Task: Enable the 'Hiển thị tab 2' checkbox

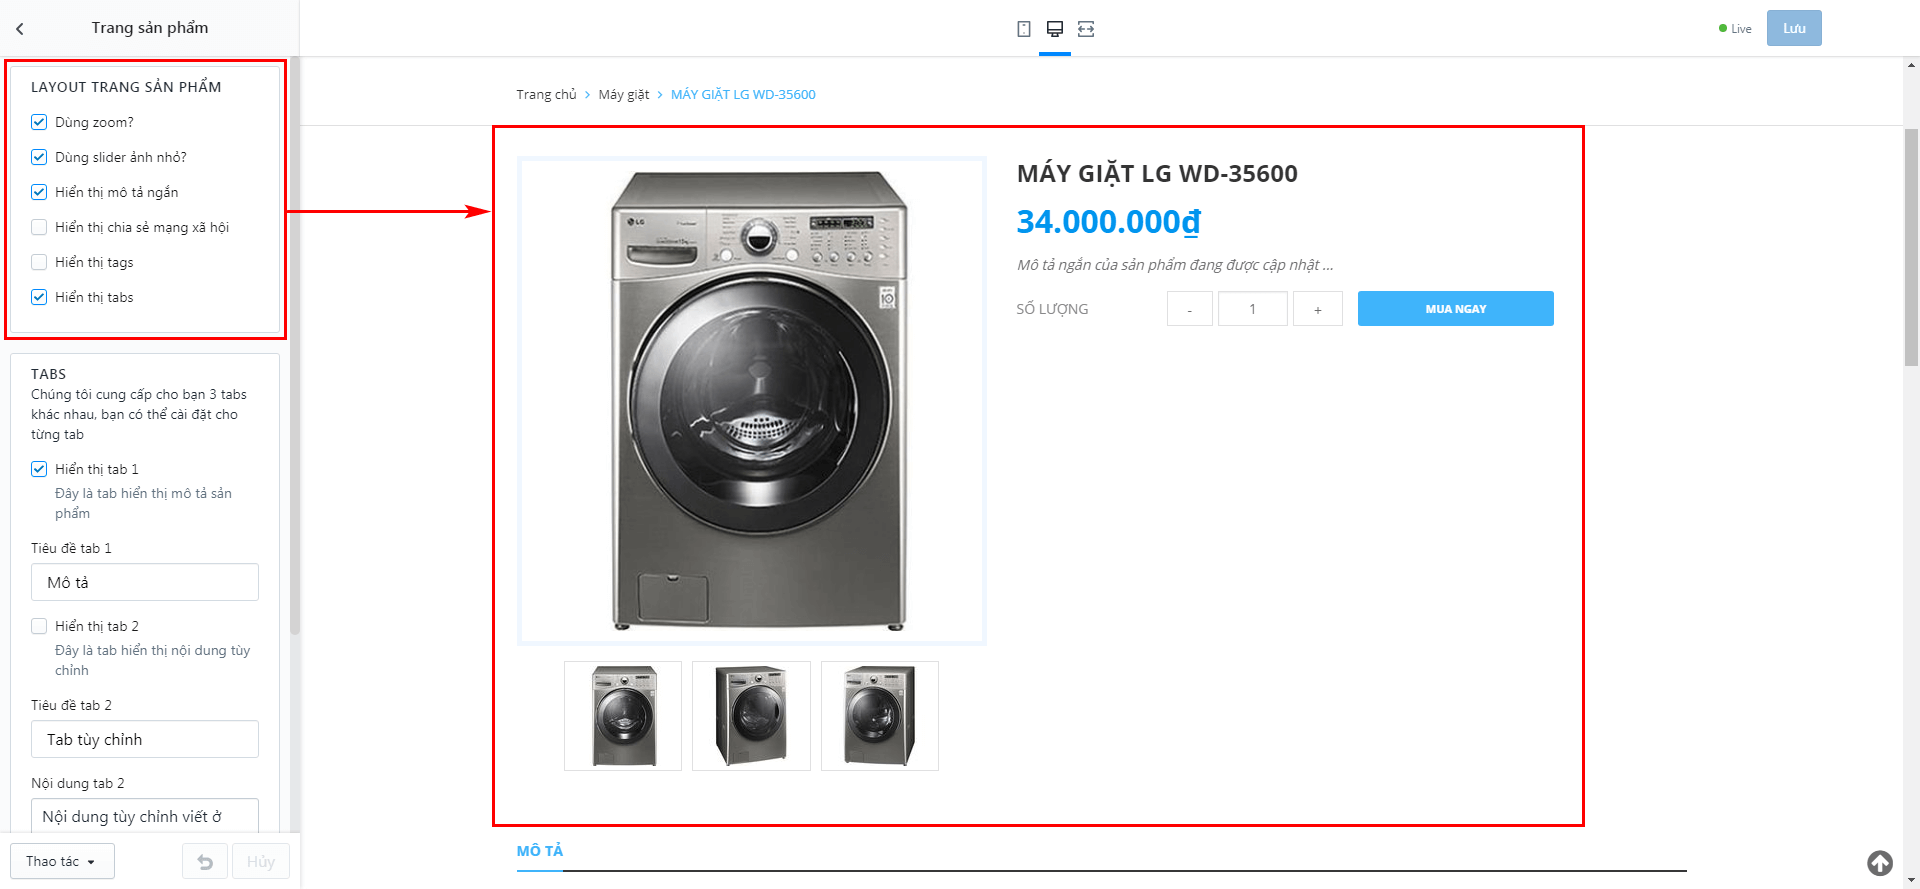Action: coord(39,626)
